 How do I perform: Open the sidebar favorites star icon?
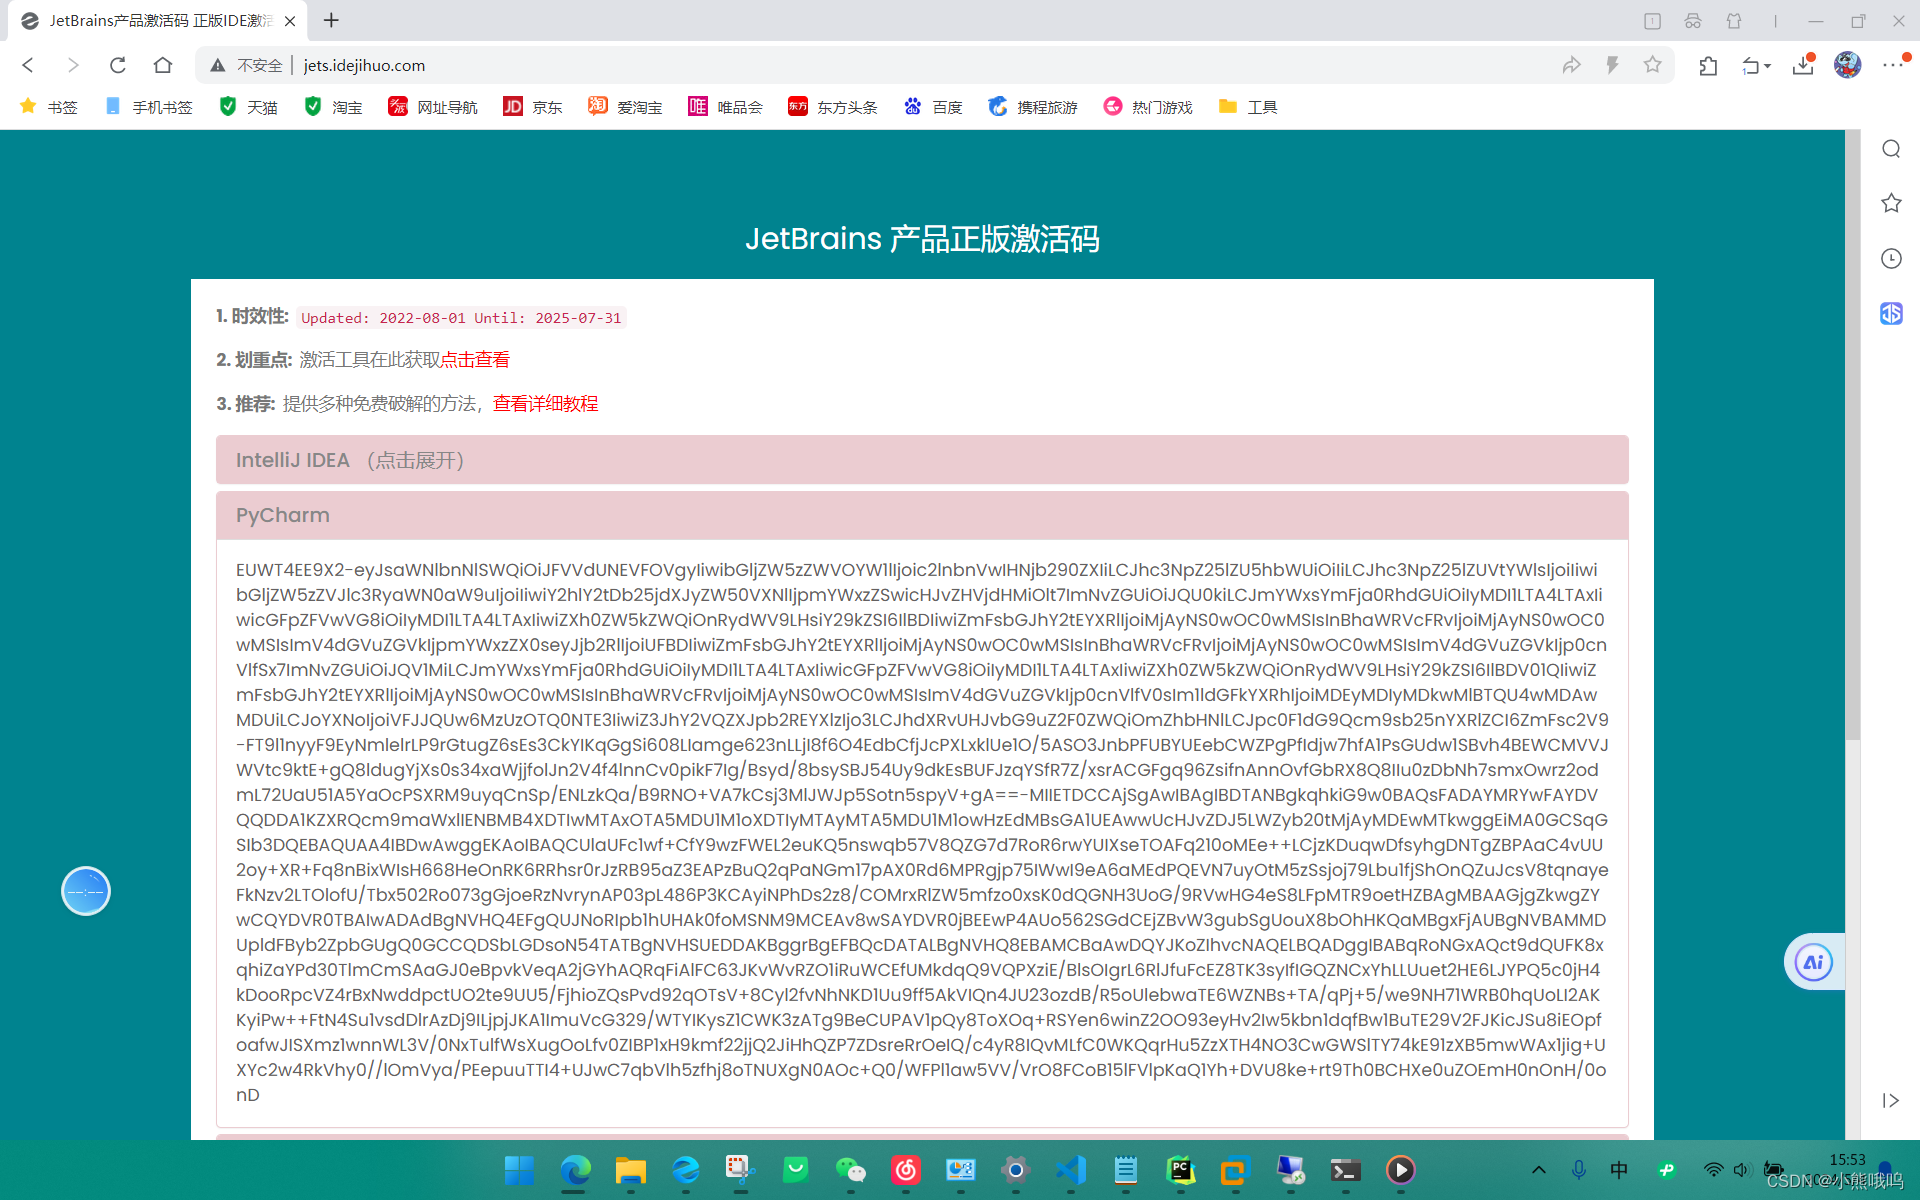[x=1891, y=203]
